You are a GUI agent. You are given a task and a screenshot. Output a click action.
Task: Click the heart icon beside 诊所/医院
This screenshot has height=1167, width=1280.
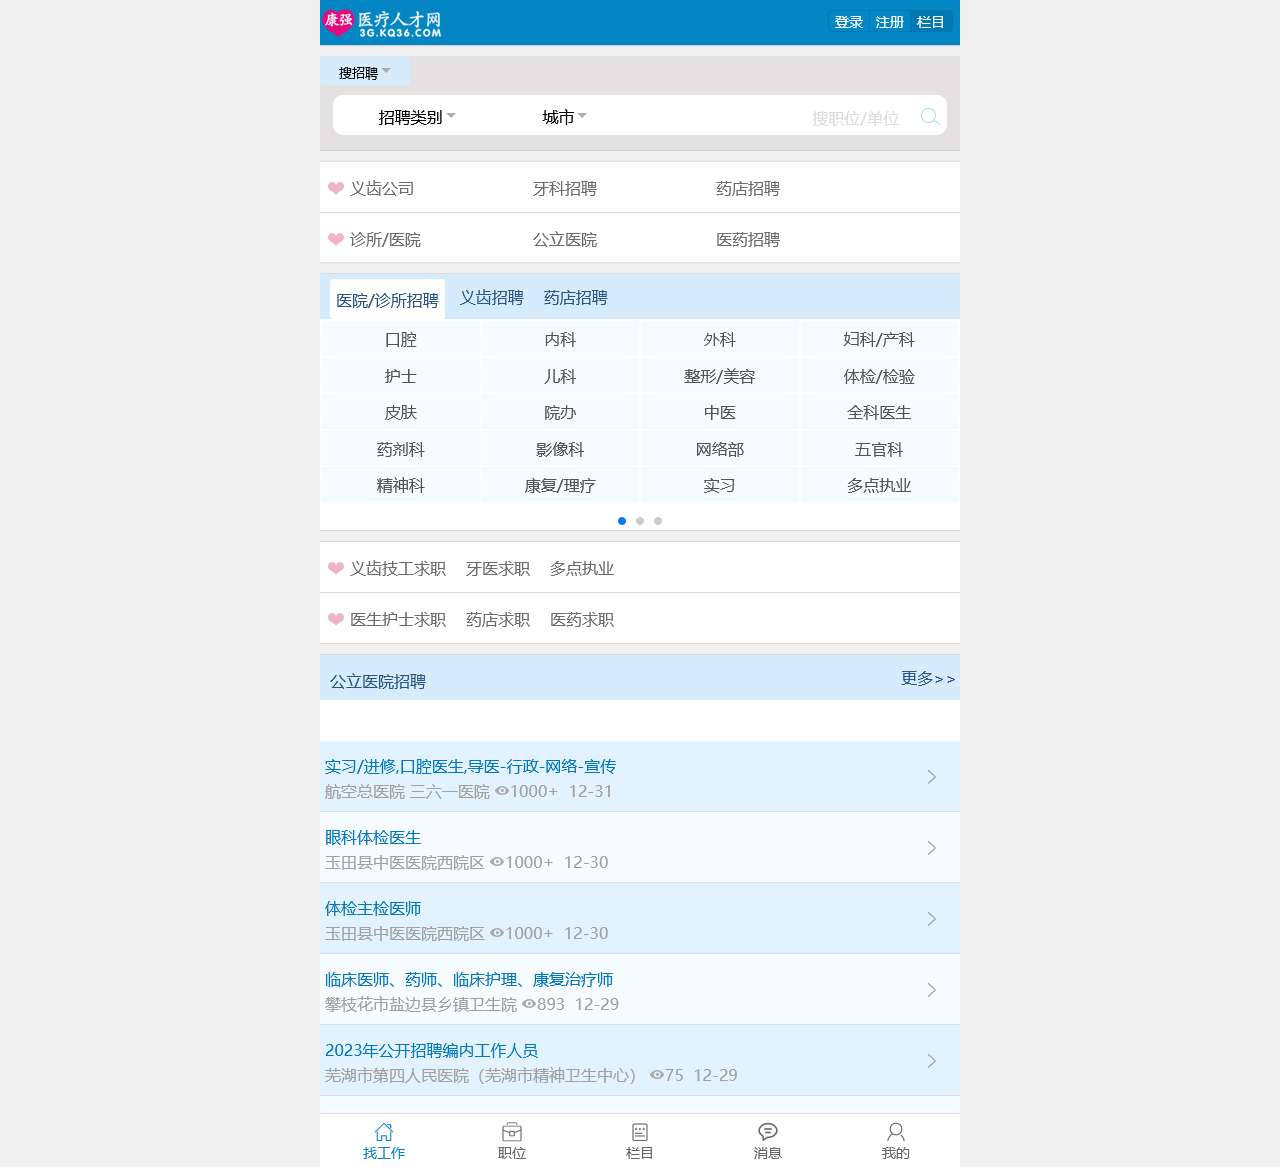point(336,239)
